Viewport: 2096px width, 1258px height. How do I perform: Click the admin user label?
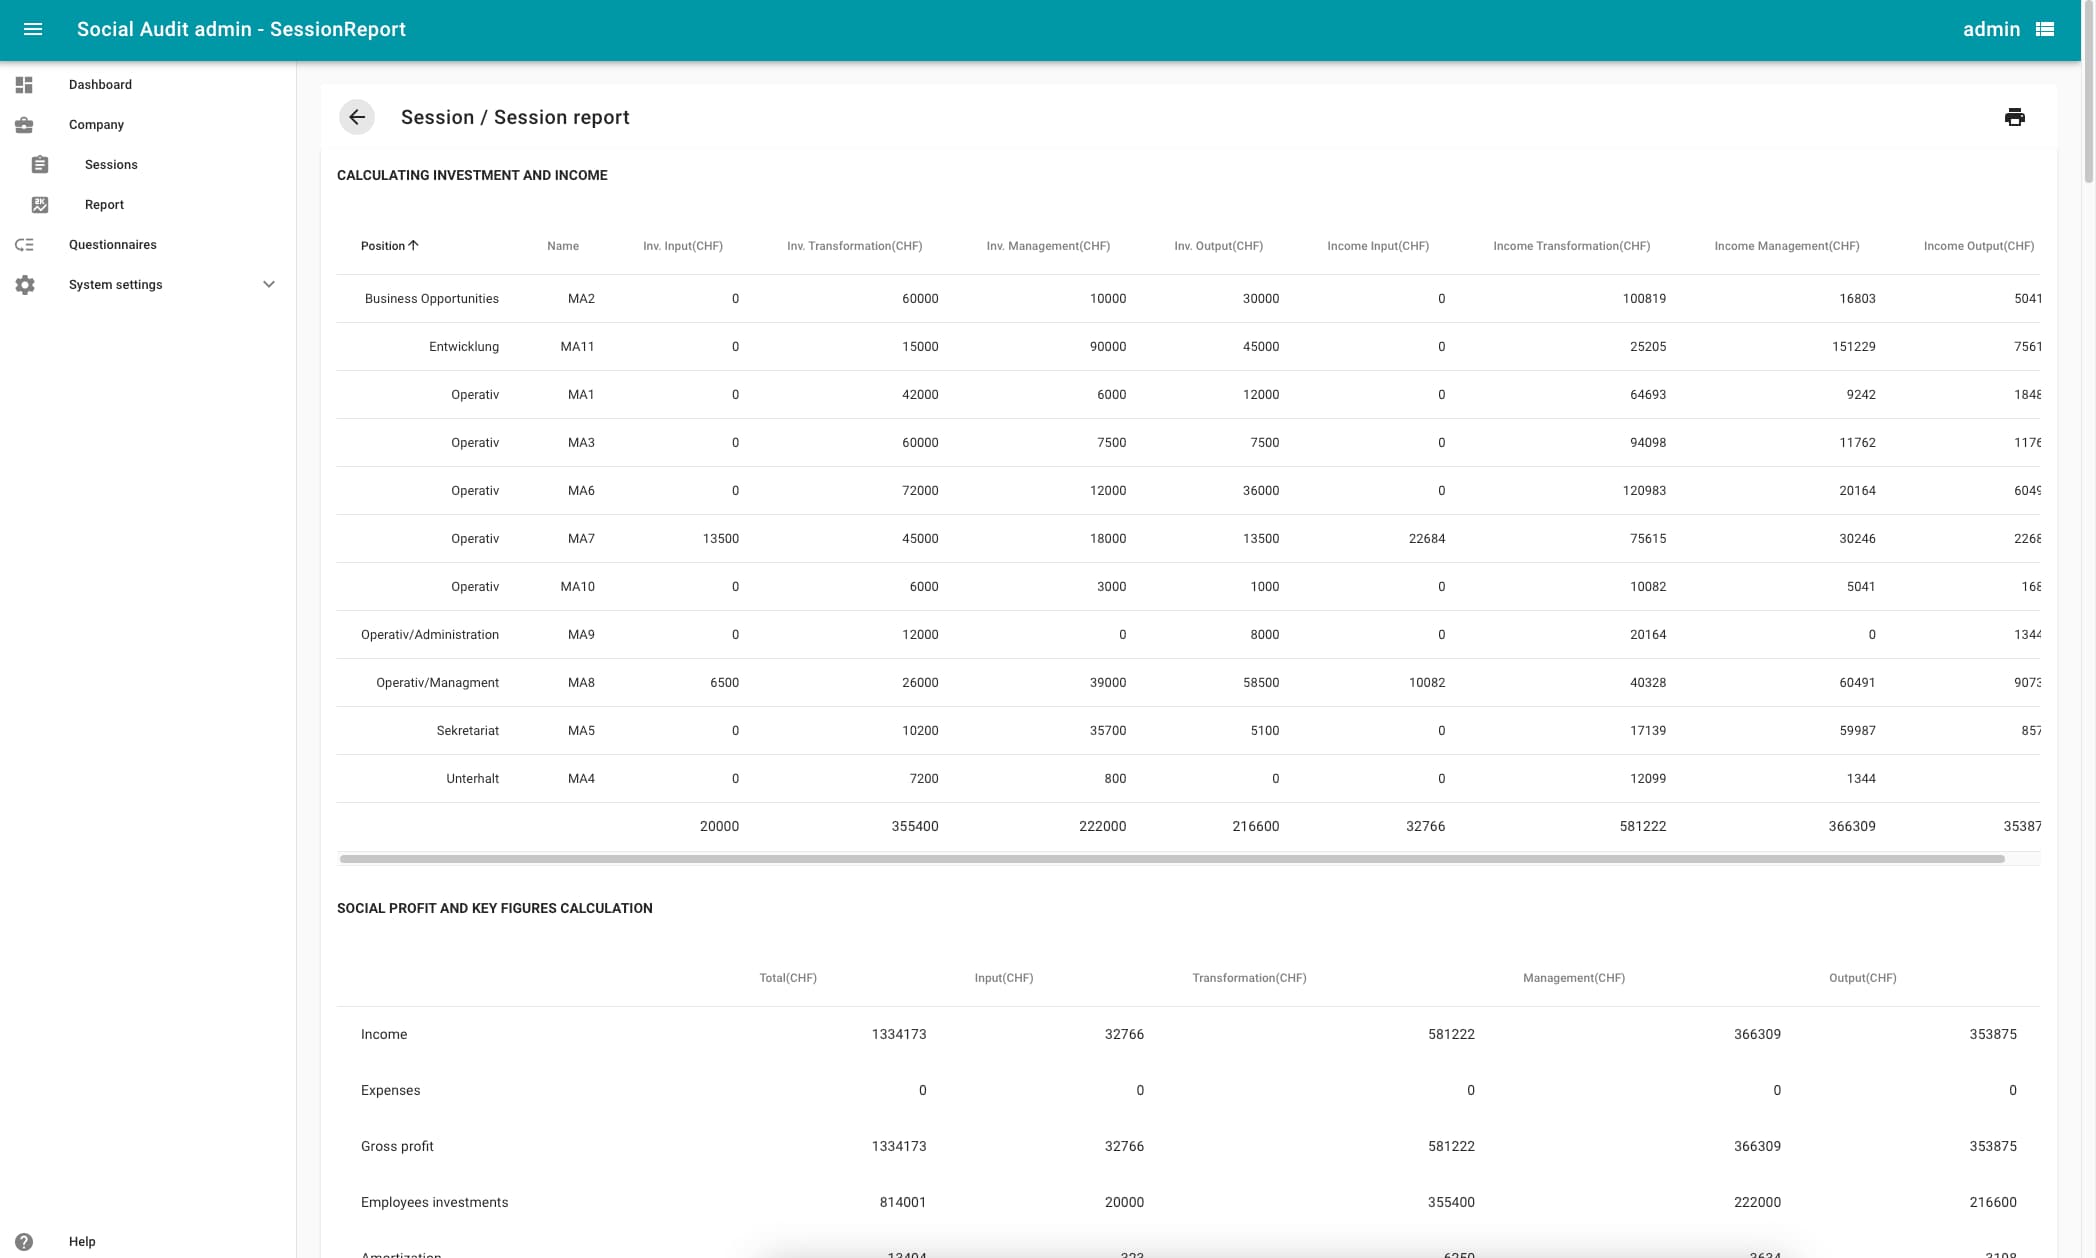(x=1991, y=29)
